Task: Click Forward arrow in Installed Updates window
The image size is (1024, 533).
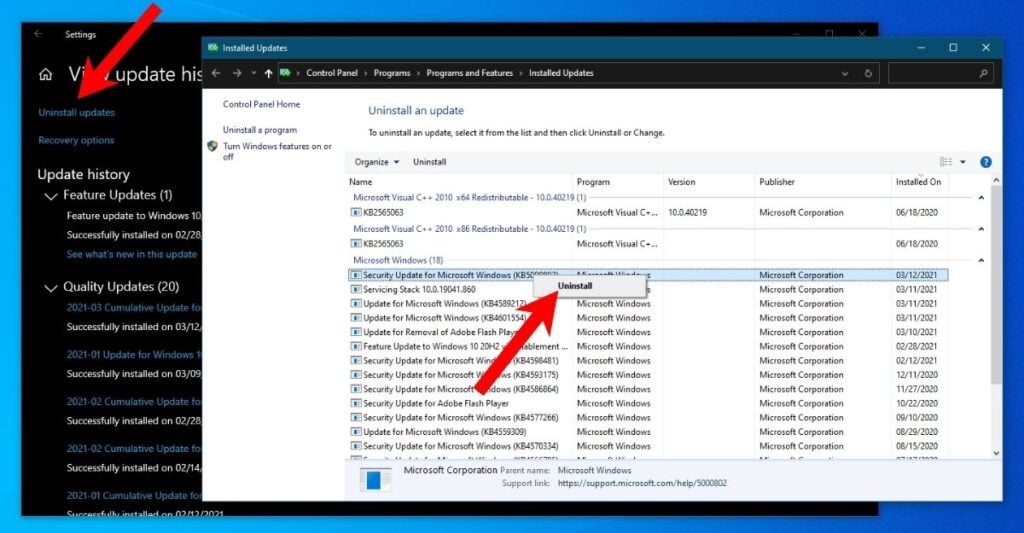Action: pyautogui.click(x=237, y=73)
